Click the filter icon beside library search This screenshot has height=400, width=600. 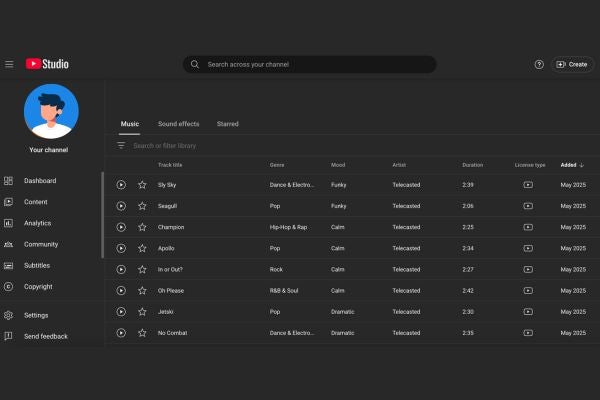click(121, 146)
